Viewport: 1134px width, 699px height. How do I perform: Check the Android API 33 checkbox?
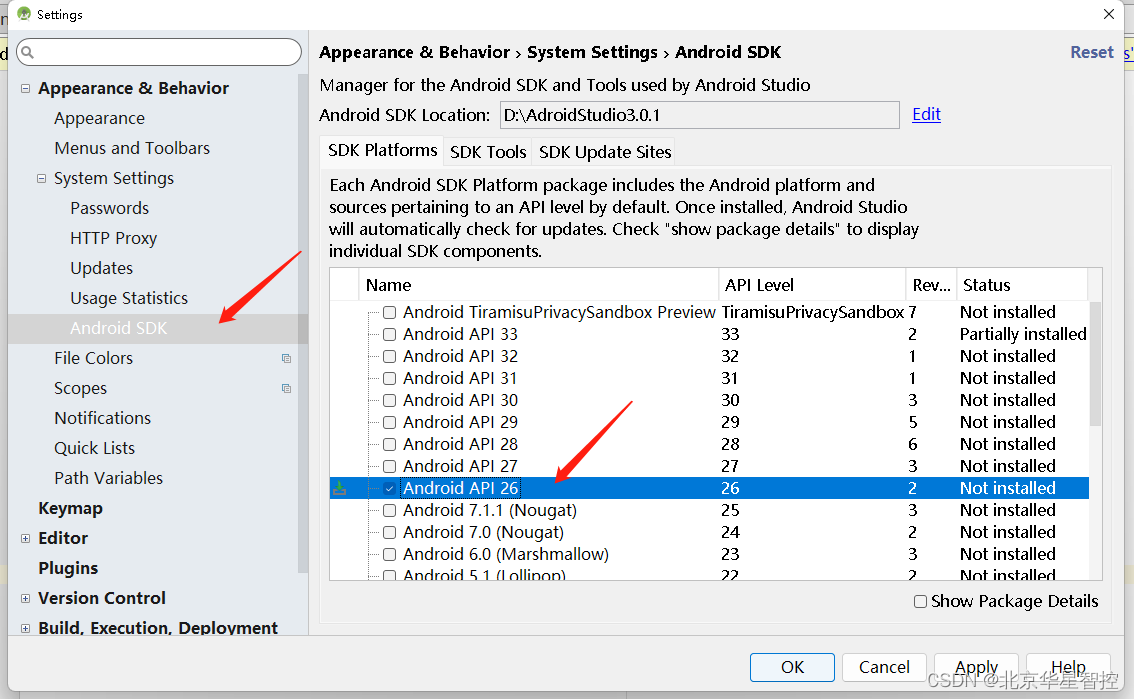(388, 334)
